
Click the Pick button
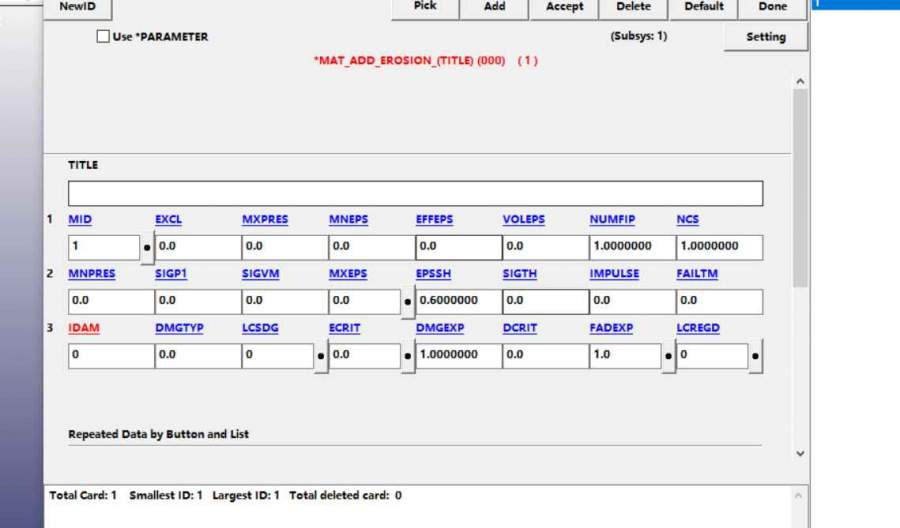coord(425,7)
